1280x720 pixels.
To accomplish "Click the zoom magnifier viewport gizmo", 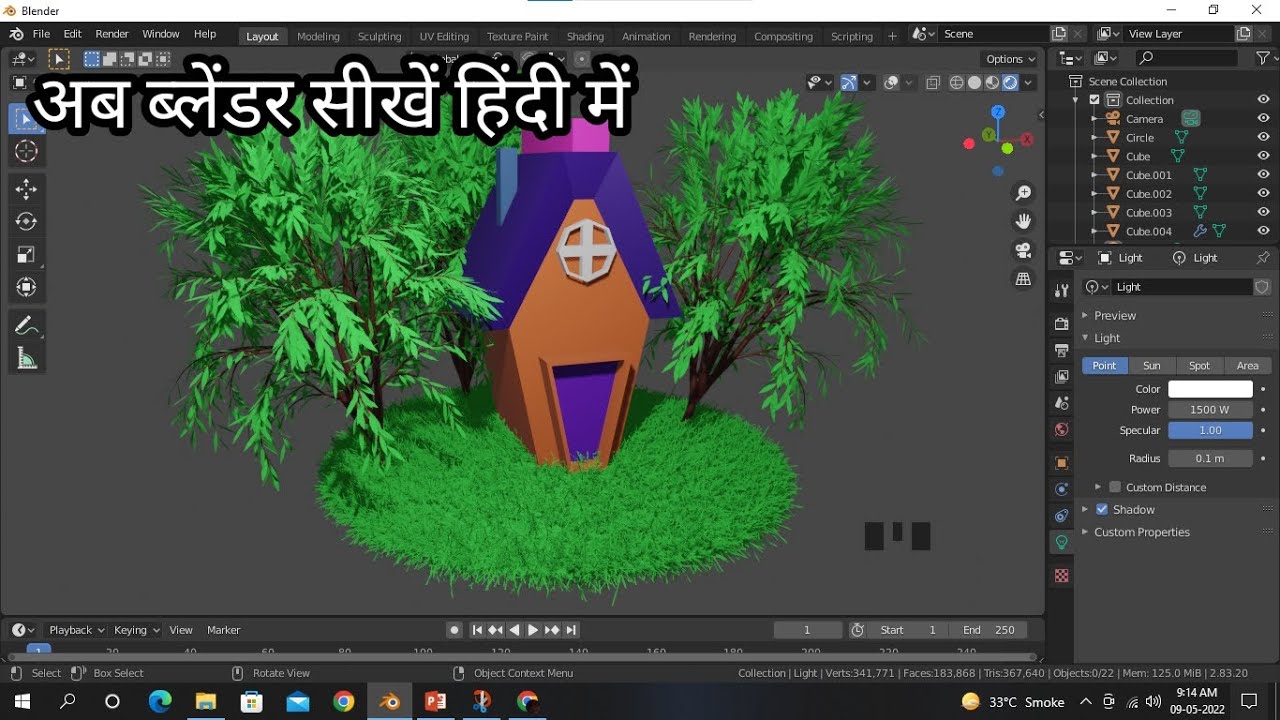I will pyautogui.click(x=1023, y=193).
